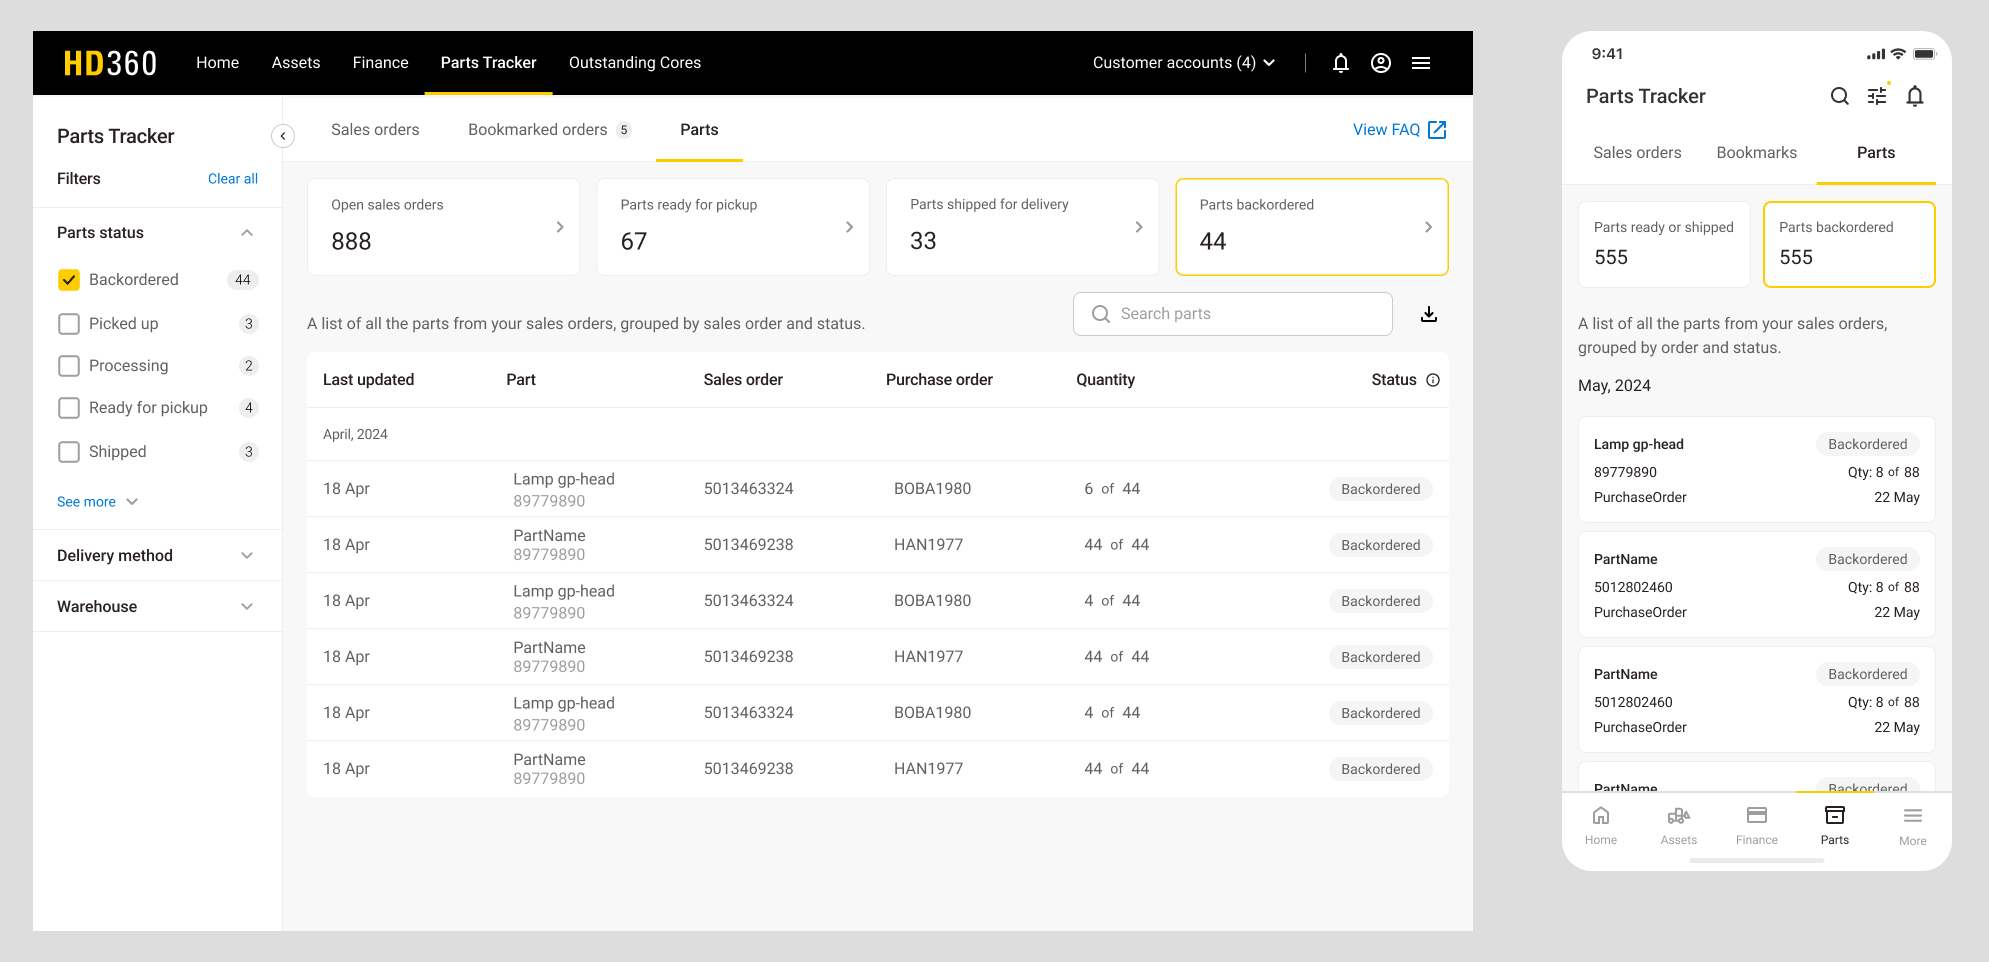This screenshot has height=962, width=1989.
Task: Tap Home in mobile bottom navigation
Action: pos(1601,826)
